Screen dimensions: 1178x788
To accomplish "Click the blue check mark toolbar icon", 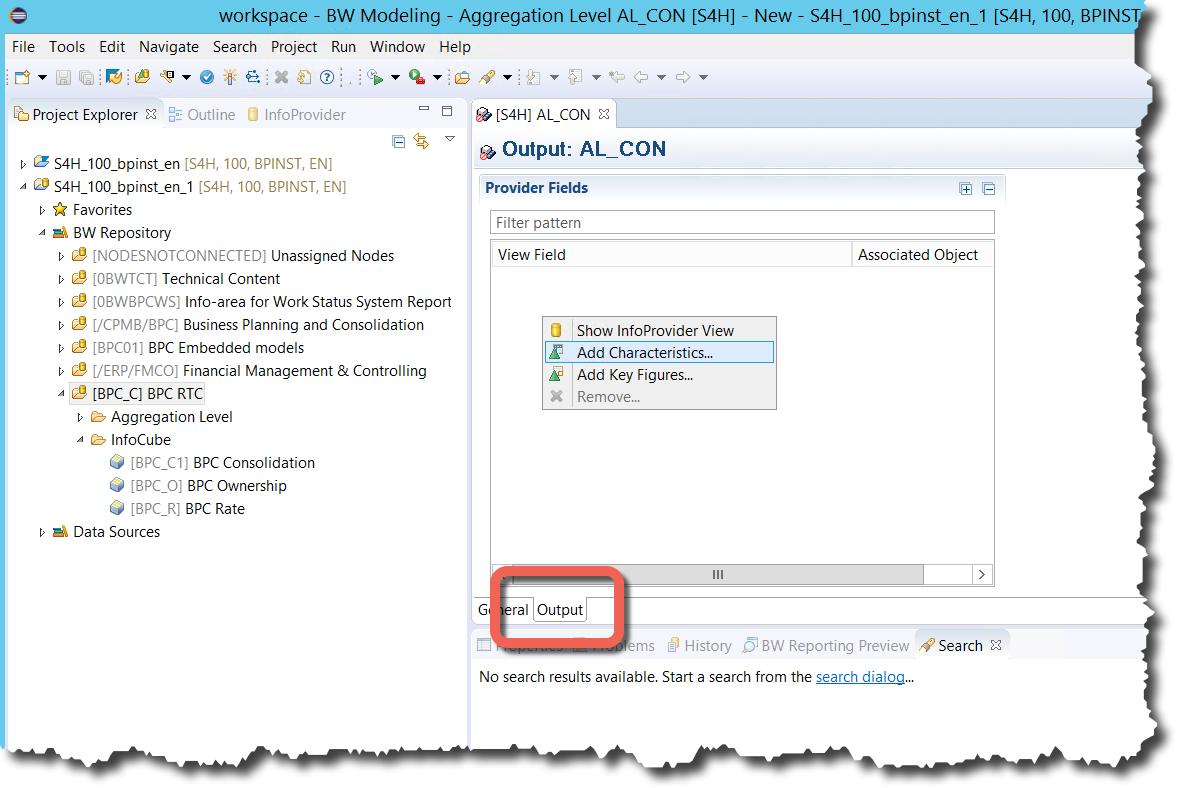I will pyautogui.click(x=207, y=77).
